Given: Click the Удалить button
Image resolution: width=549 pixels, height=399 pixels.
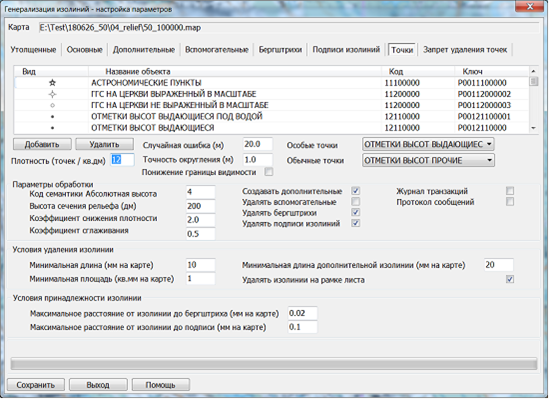Looking at the screenshot, I should (104, 144).
